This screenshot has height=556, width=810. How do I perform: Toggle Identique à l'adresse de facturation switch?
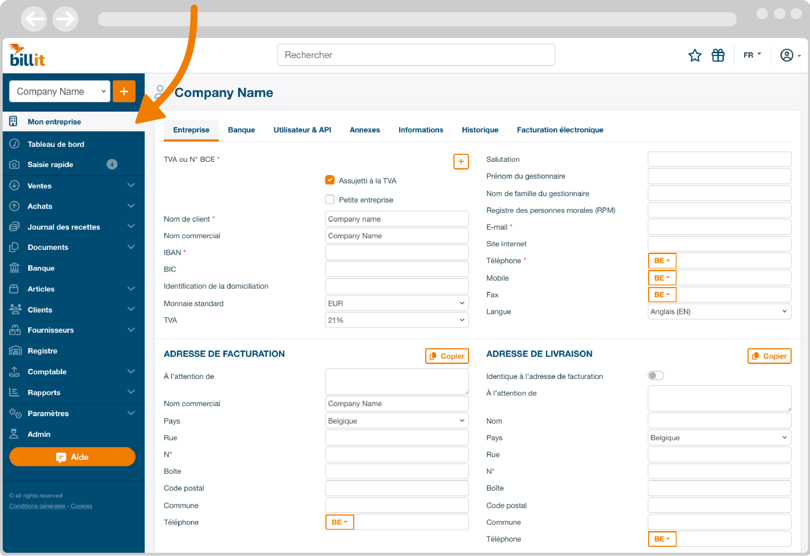point(655,376)
